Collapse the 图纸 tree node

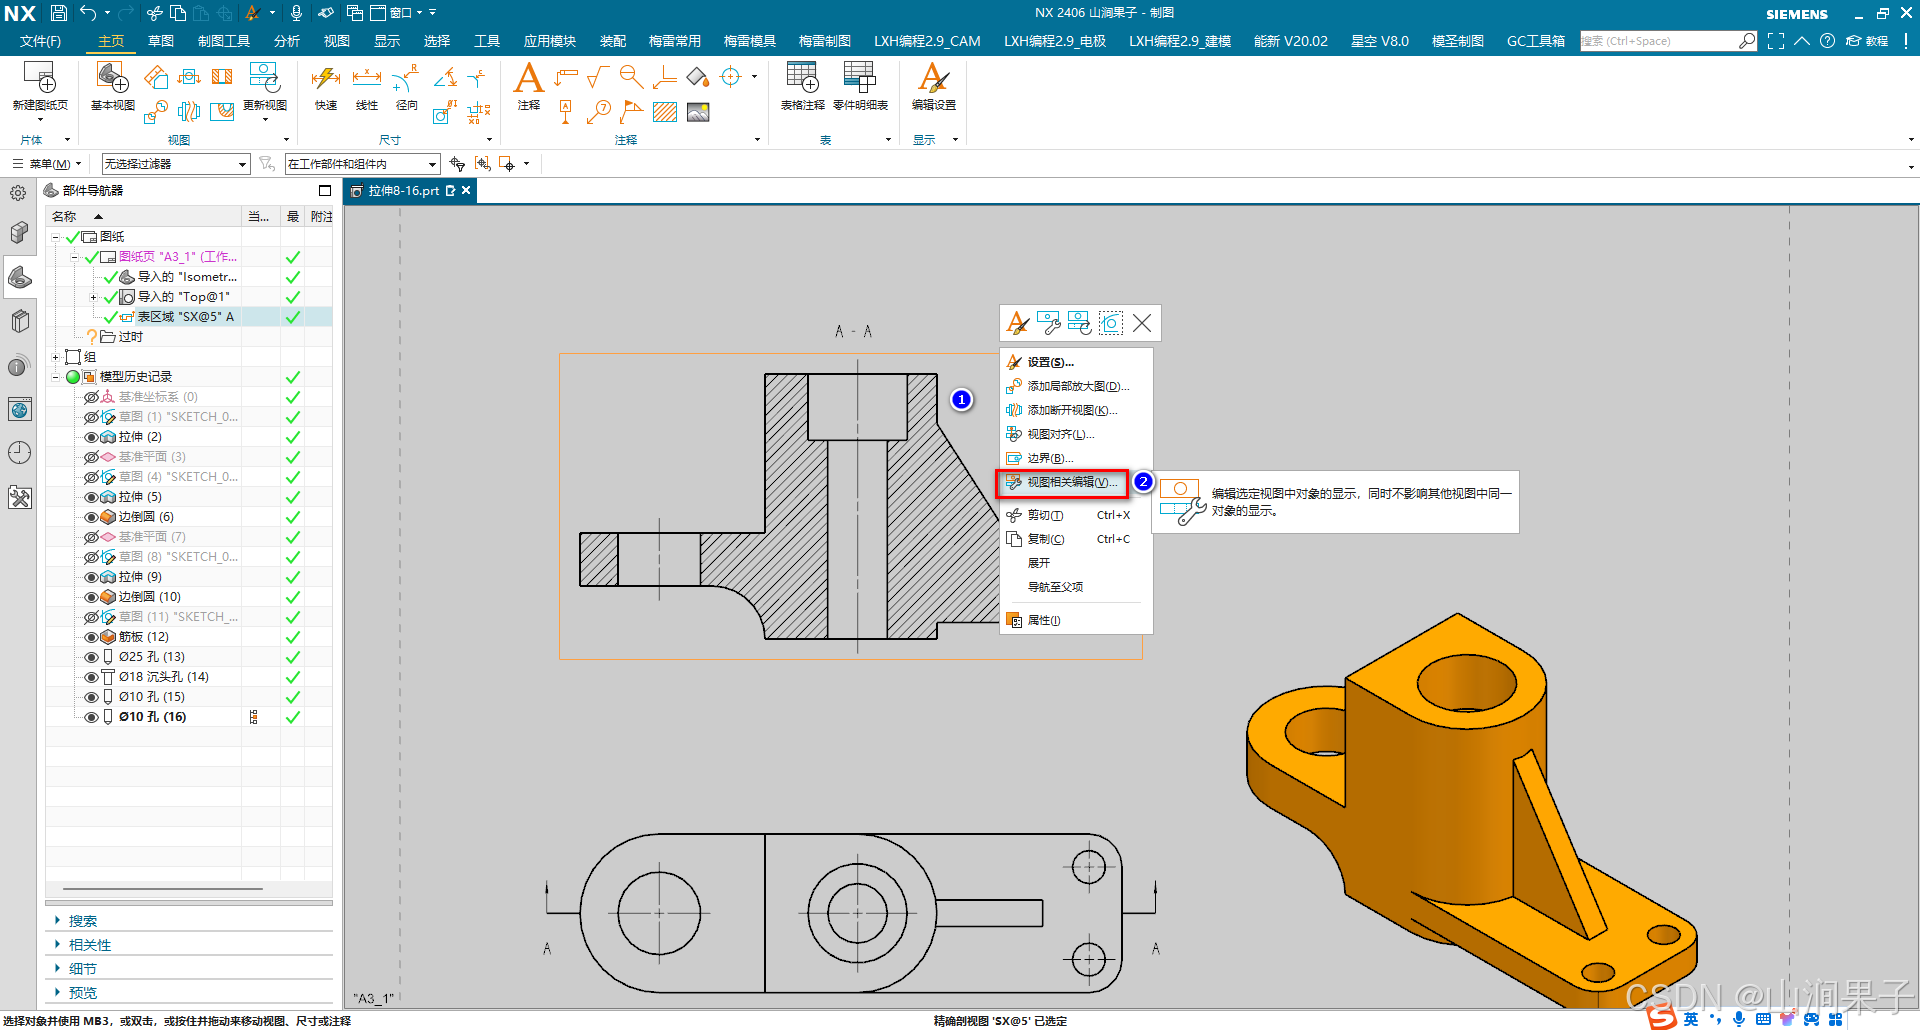pyautogui.click(x=56, y=237)
